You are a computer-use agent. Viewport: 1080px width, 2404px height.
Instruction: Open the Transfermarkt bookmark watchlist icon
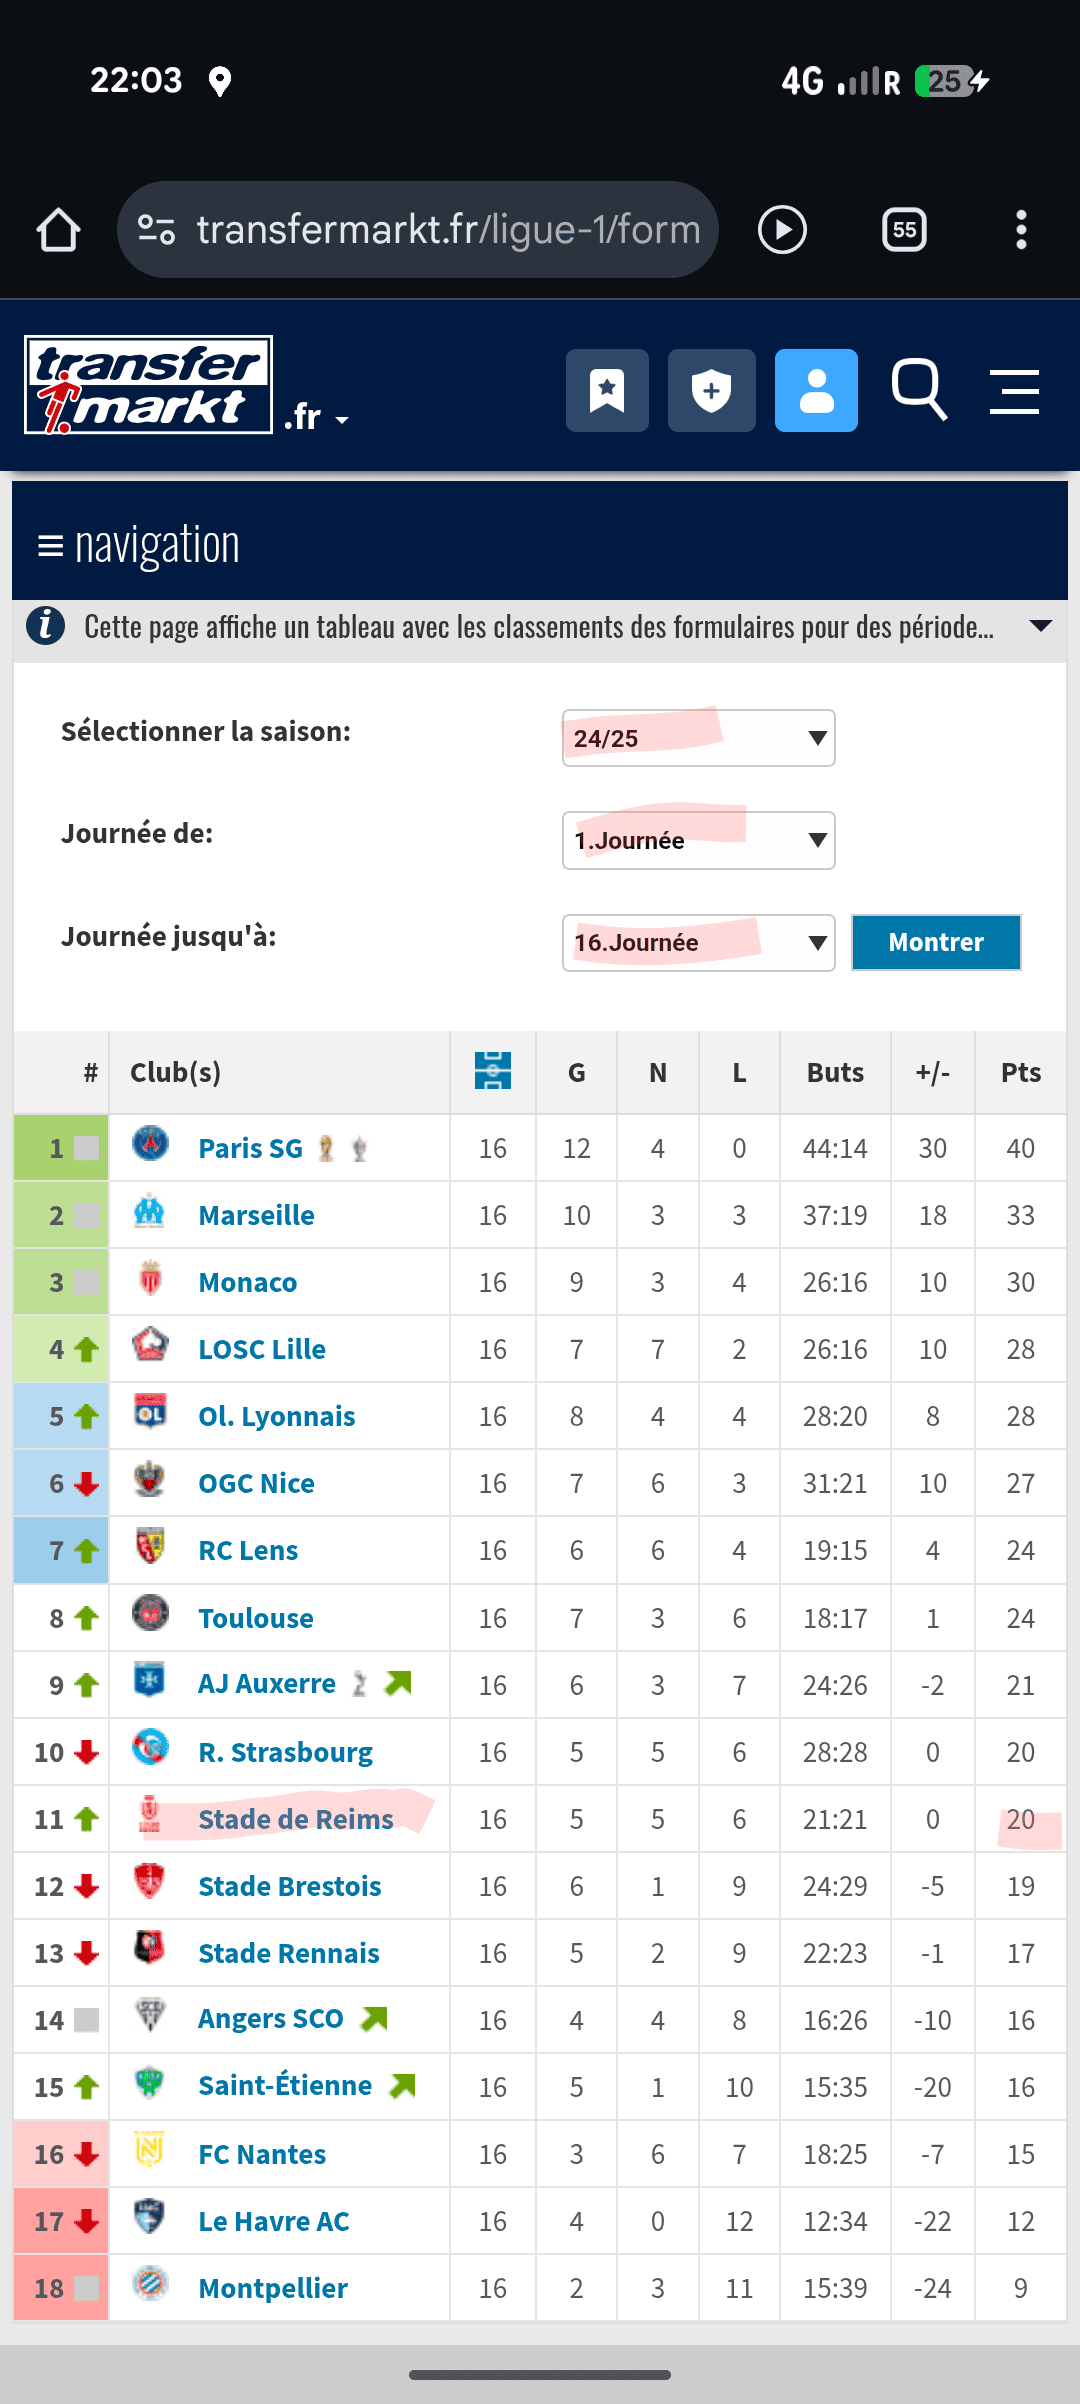607,390
